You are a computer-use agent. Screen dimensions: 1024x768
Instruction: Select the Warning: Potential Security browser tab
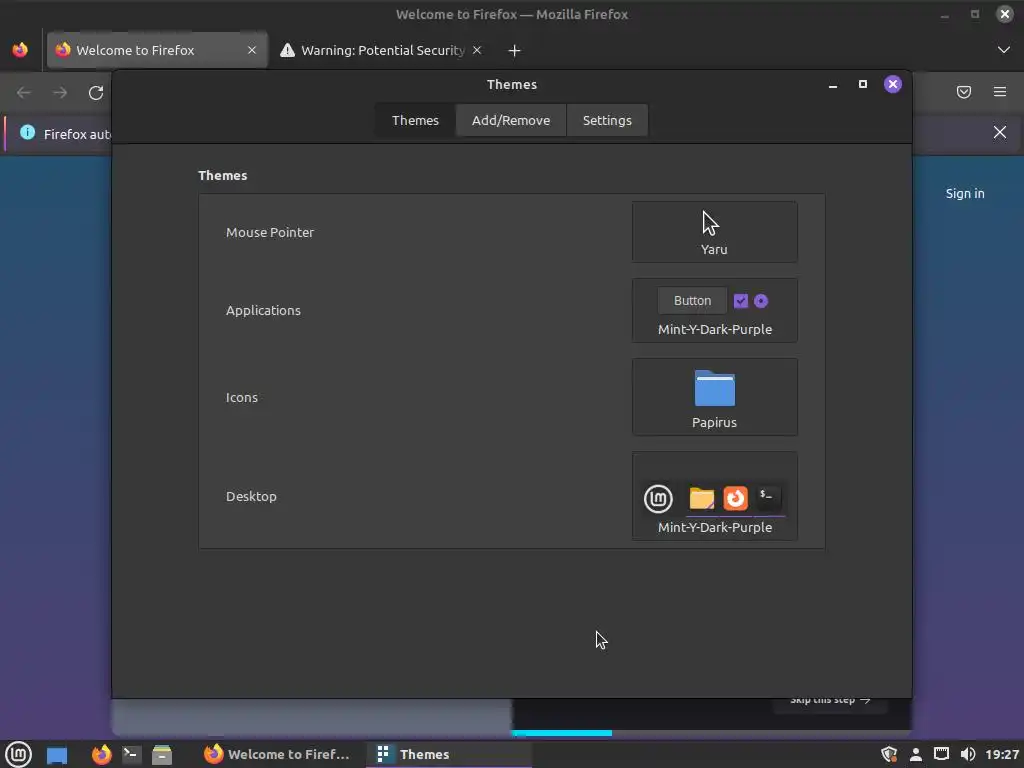pos(382,50)
